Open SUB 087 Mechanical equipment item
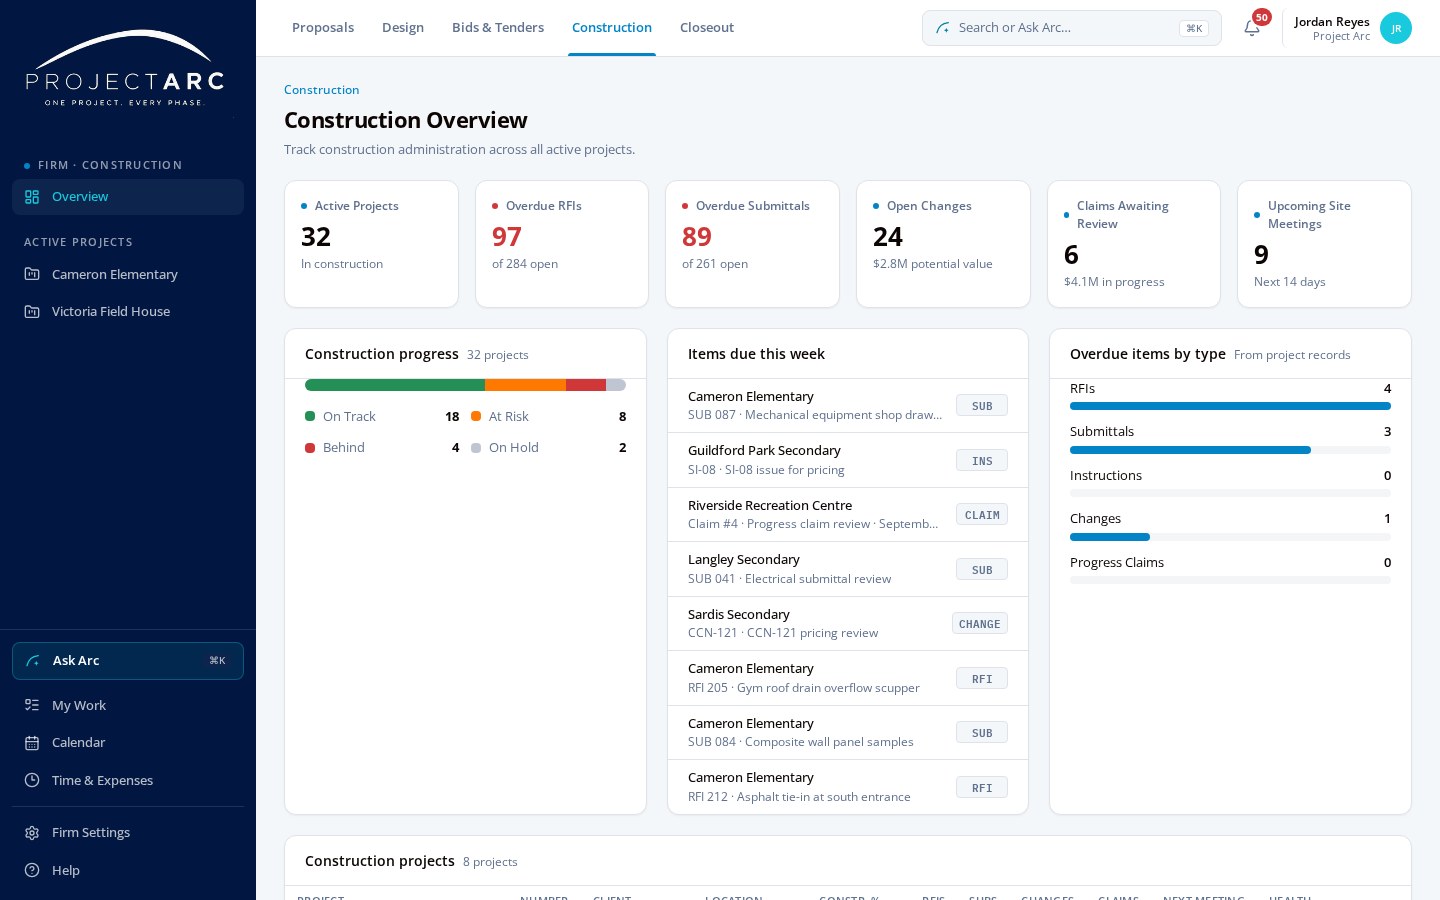This screenshot has width=1440, height=900. click(848, 406)
